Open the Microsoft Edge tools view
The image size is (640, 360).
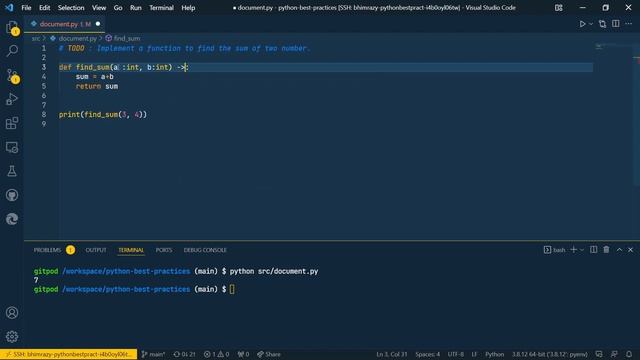(x=12, y=219)
